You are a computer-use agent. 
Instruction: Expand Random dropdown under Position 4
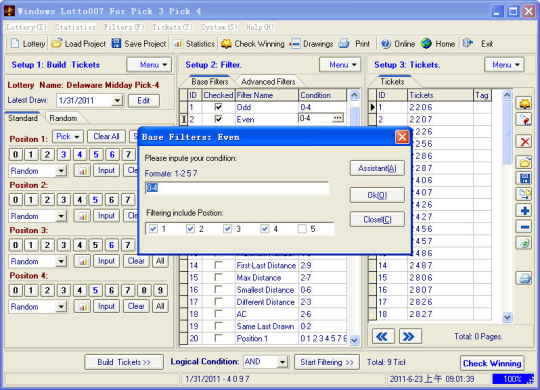[x=61, y=306]
